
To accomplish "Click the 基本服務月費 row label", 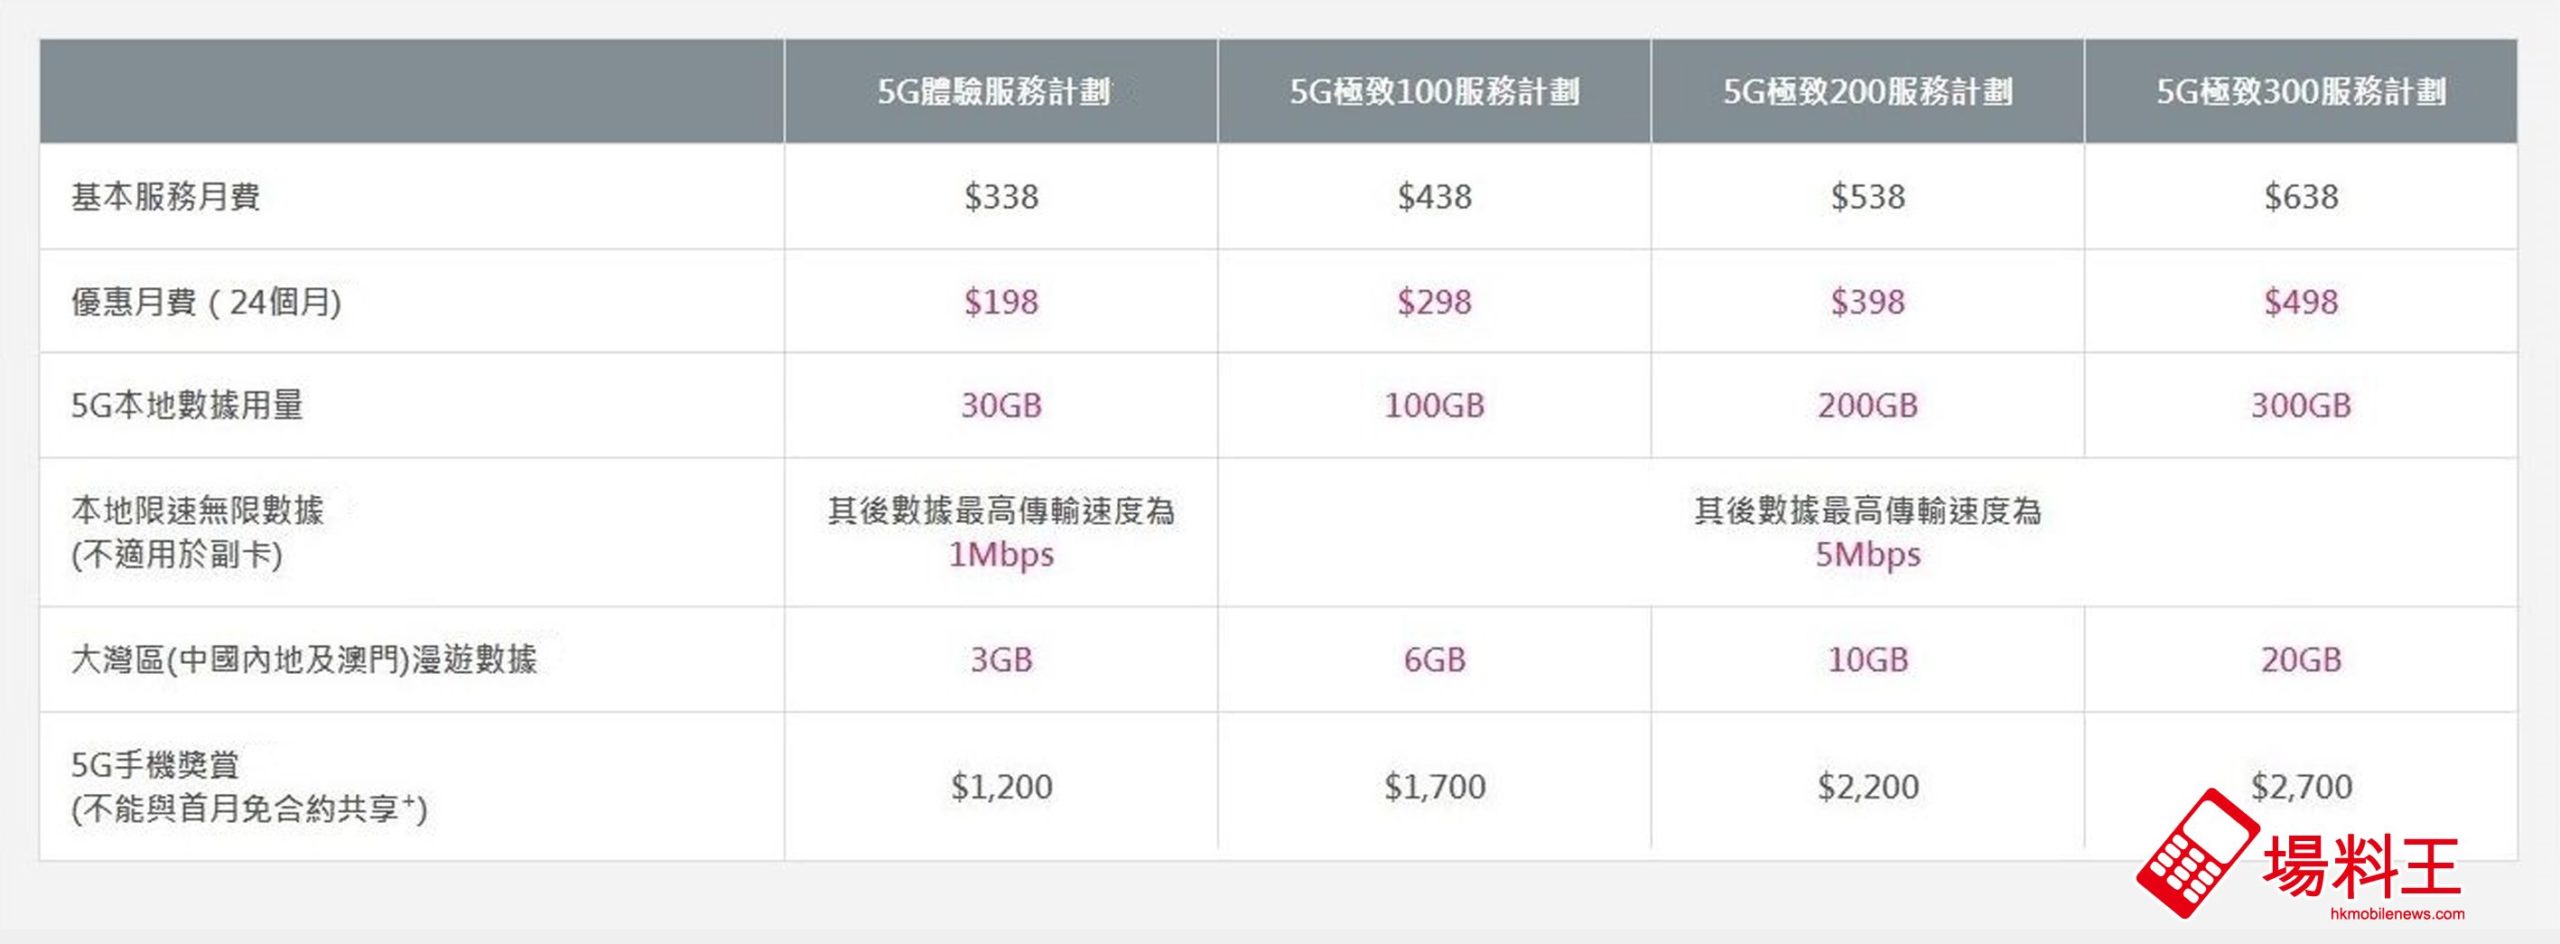I will point(166,197).
